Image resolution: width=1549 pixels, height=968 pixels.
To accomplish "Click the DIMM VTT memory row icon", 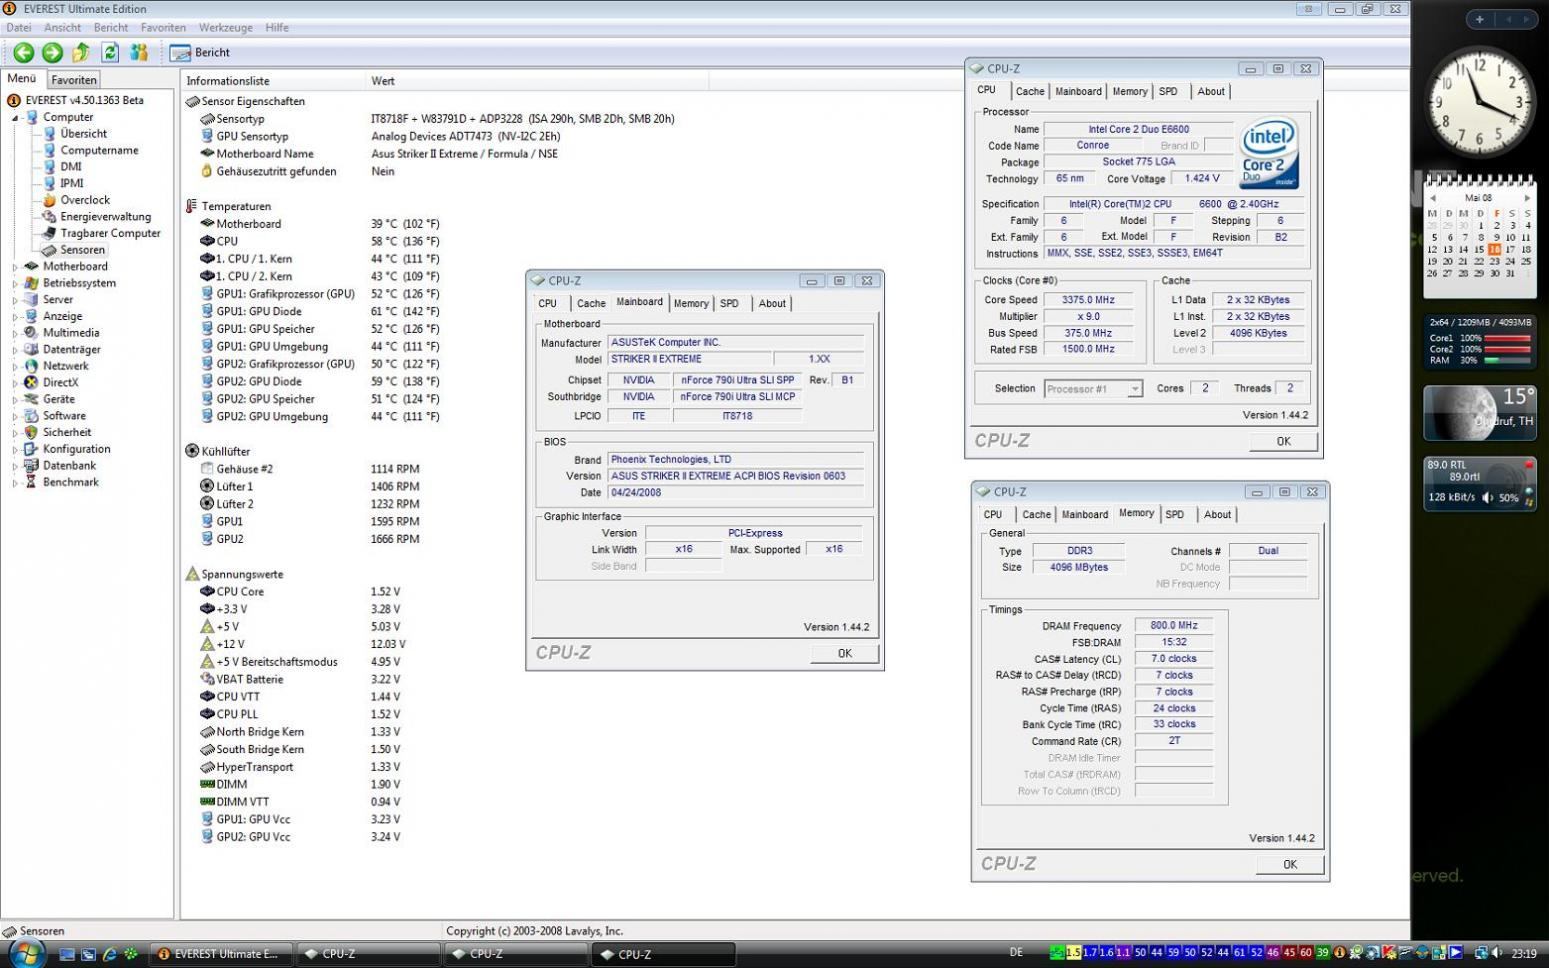I will click(x=207, y=802).
